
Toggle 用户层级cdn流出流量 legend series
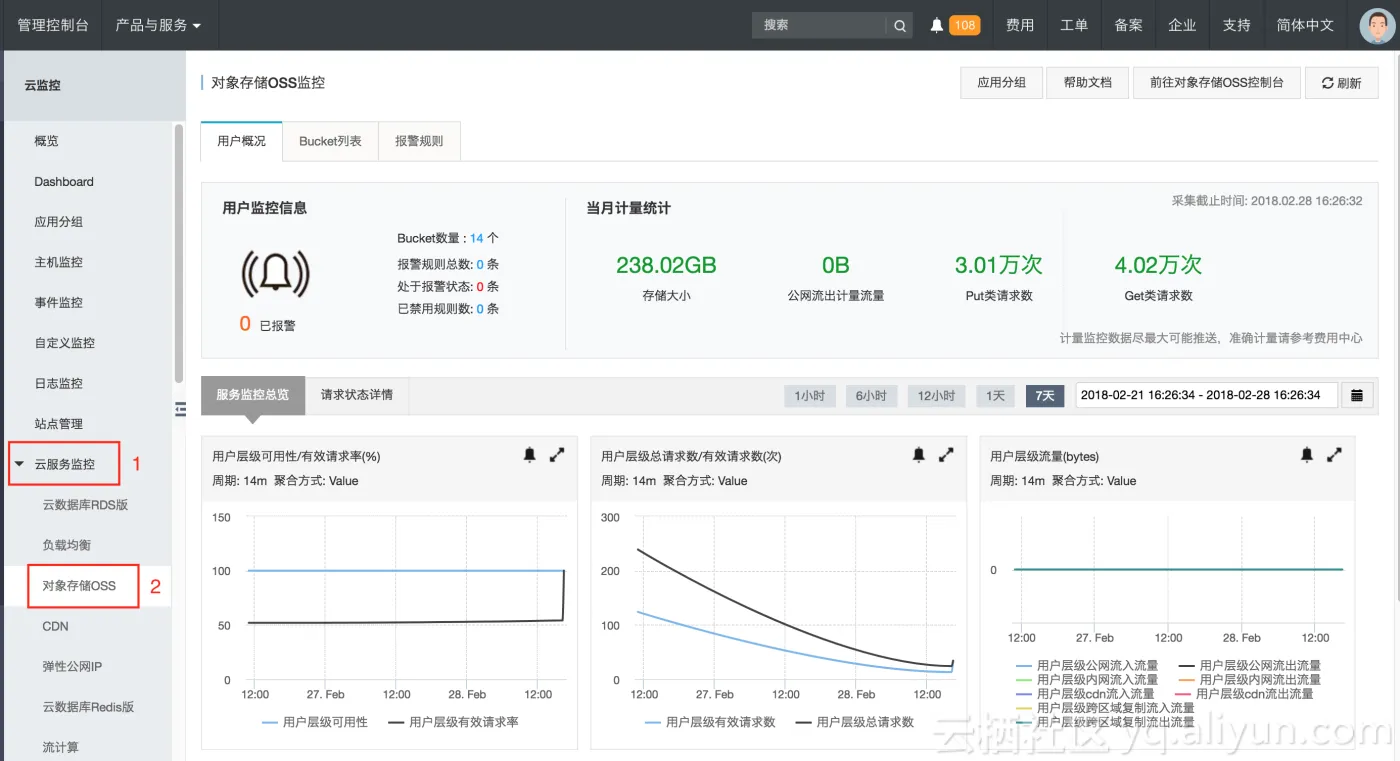(1244, 693)
